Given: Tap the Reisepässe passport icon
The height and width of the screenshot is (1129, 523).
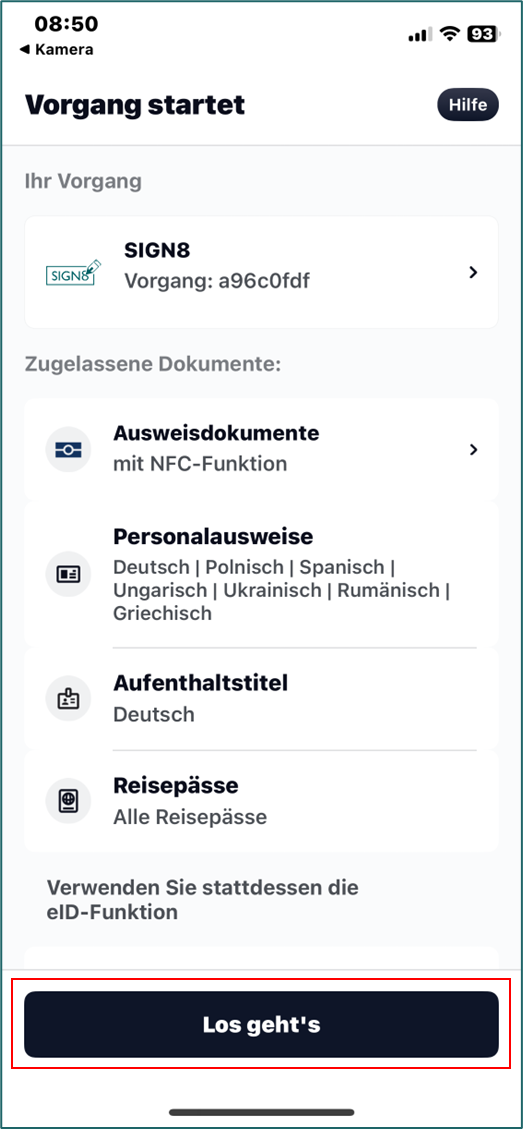Looking at the screenshot, I should click(68, 801).
